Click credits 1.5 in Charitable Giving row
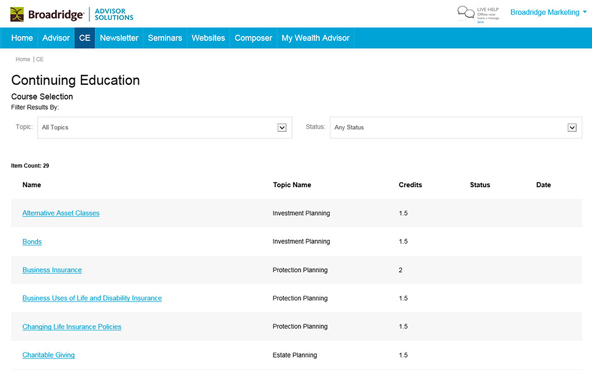Viewport: 592px width, 370px height. (x=403, y=355)
